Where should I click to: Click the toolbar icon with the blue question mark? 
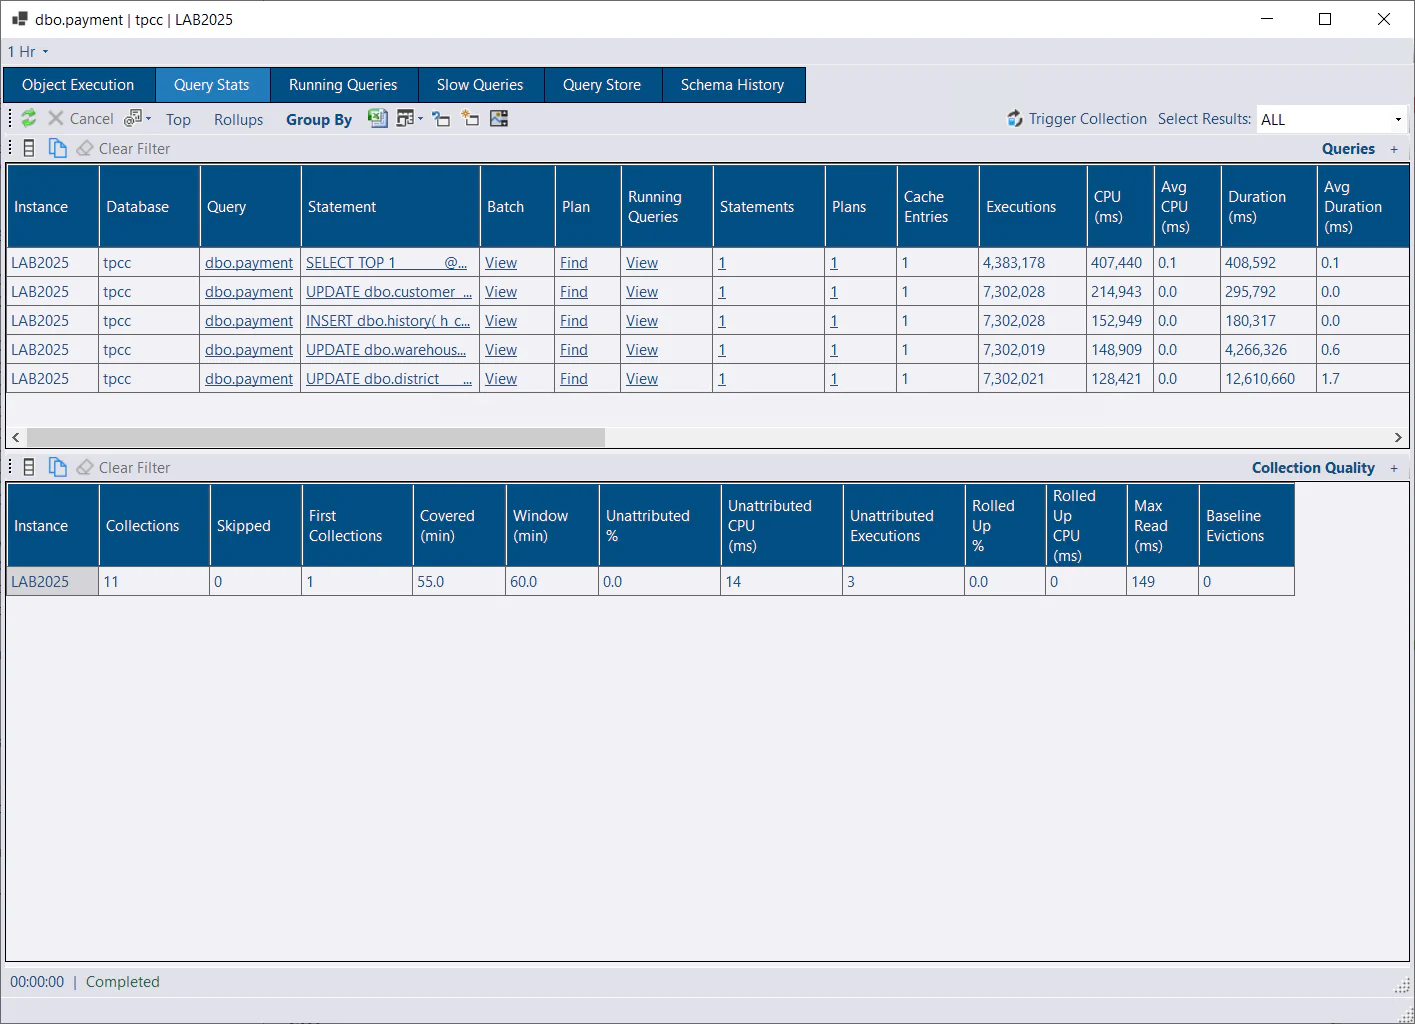tap(441, 119)
